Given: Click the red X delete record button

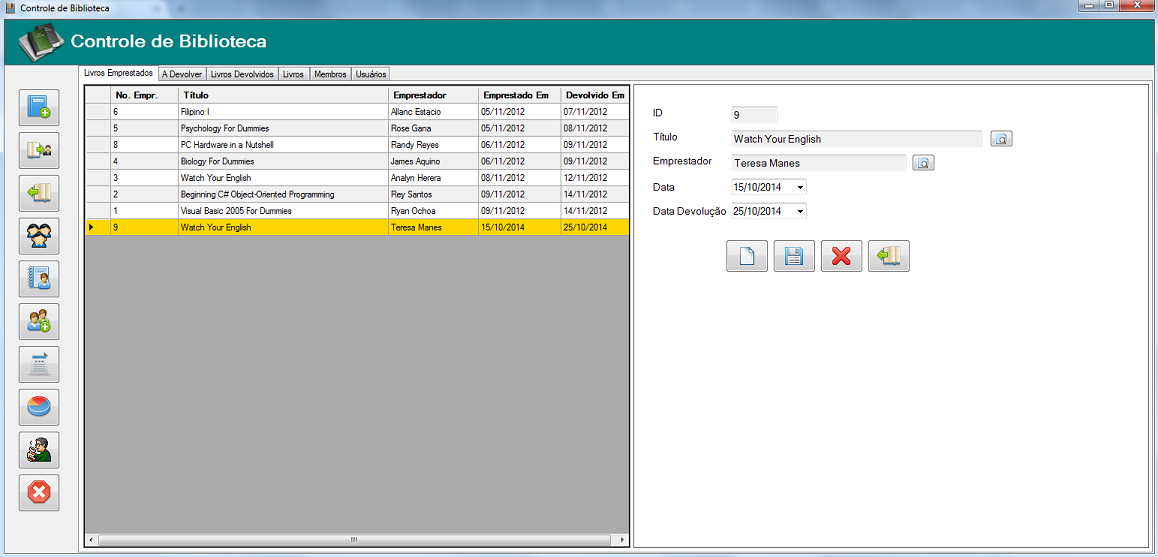Looking at the screenshot, I should click(841, 256).
